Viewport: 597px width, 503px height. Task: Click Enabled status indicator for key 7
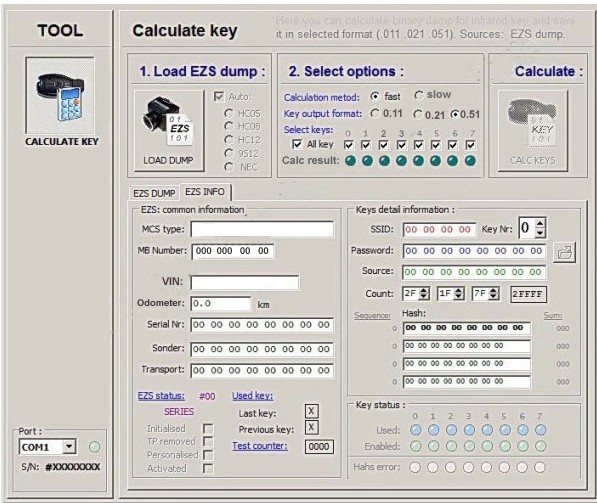coord(541,446)
